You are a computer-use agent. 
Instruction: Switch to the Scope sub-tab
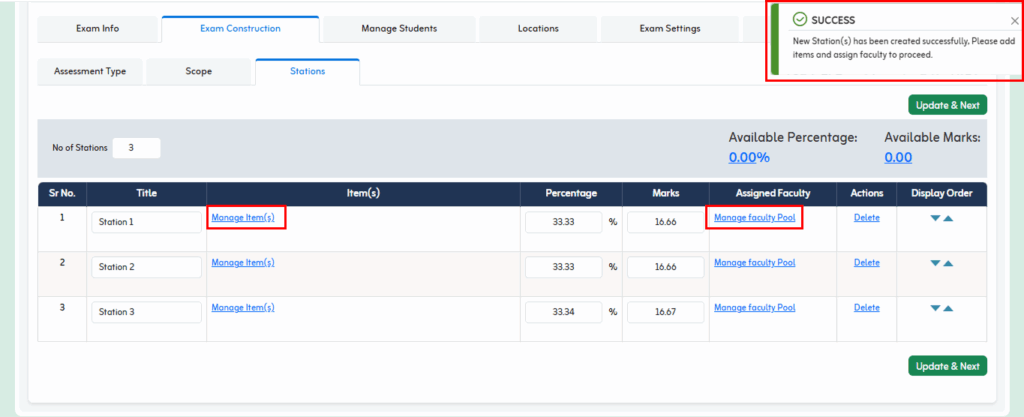(198, 71)
